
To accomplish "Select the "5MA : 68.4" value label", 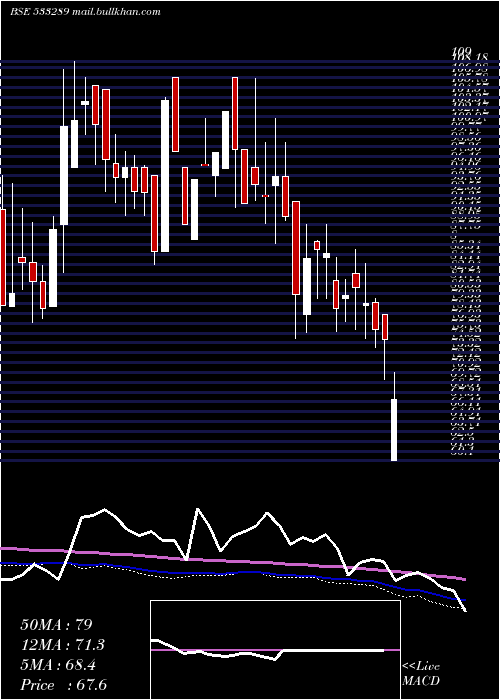I will (x=58, y=665).
